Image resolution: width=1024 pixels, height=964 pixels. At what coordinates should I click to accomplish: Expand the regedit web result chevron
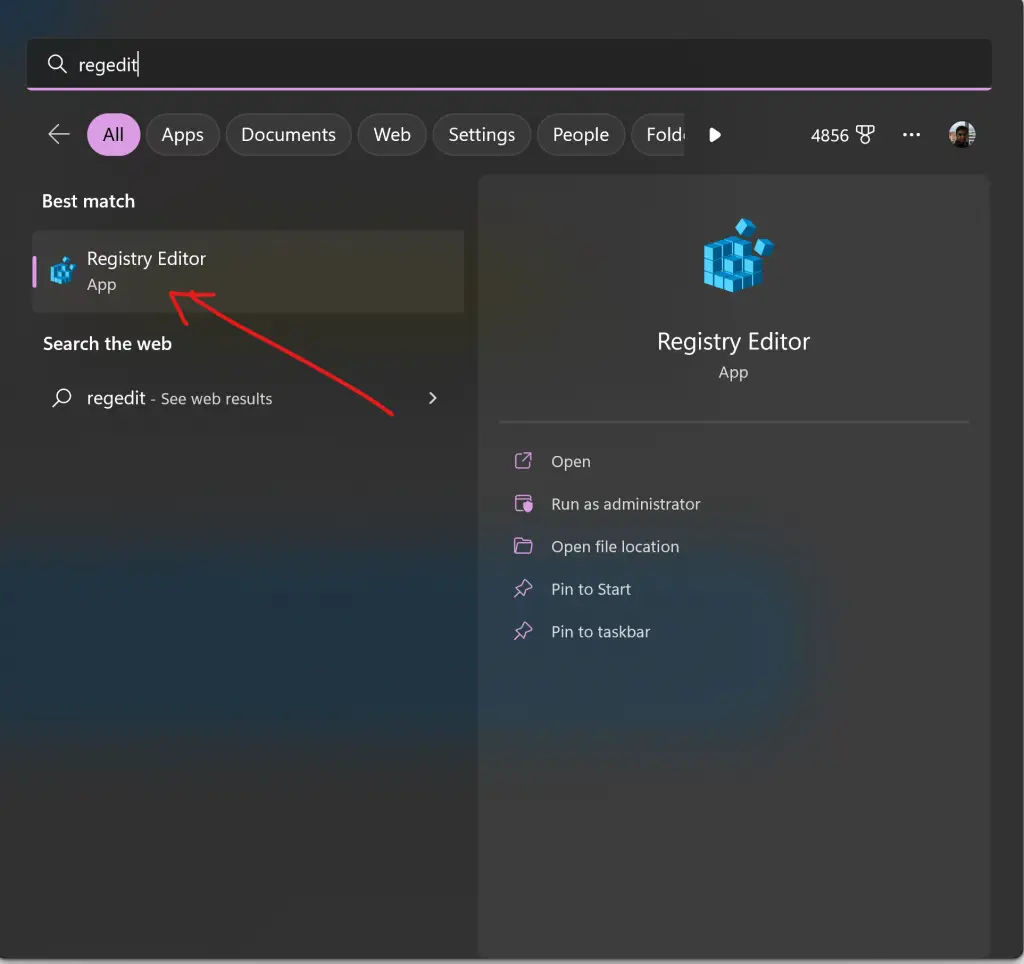point(432,398)
